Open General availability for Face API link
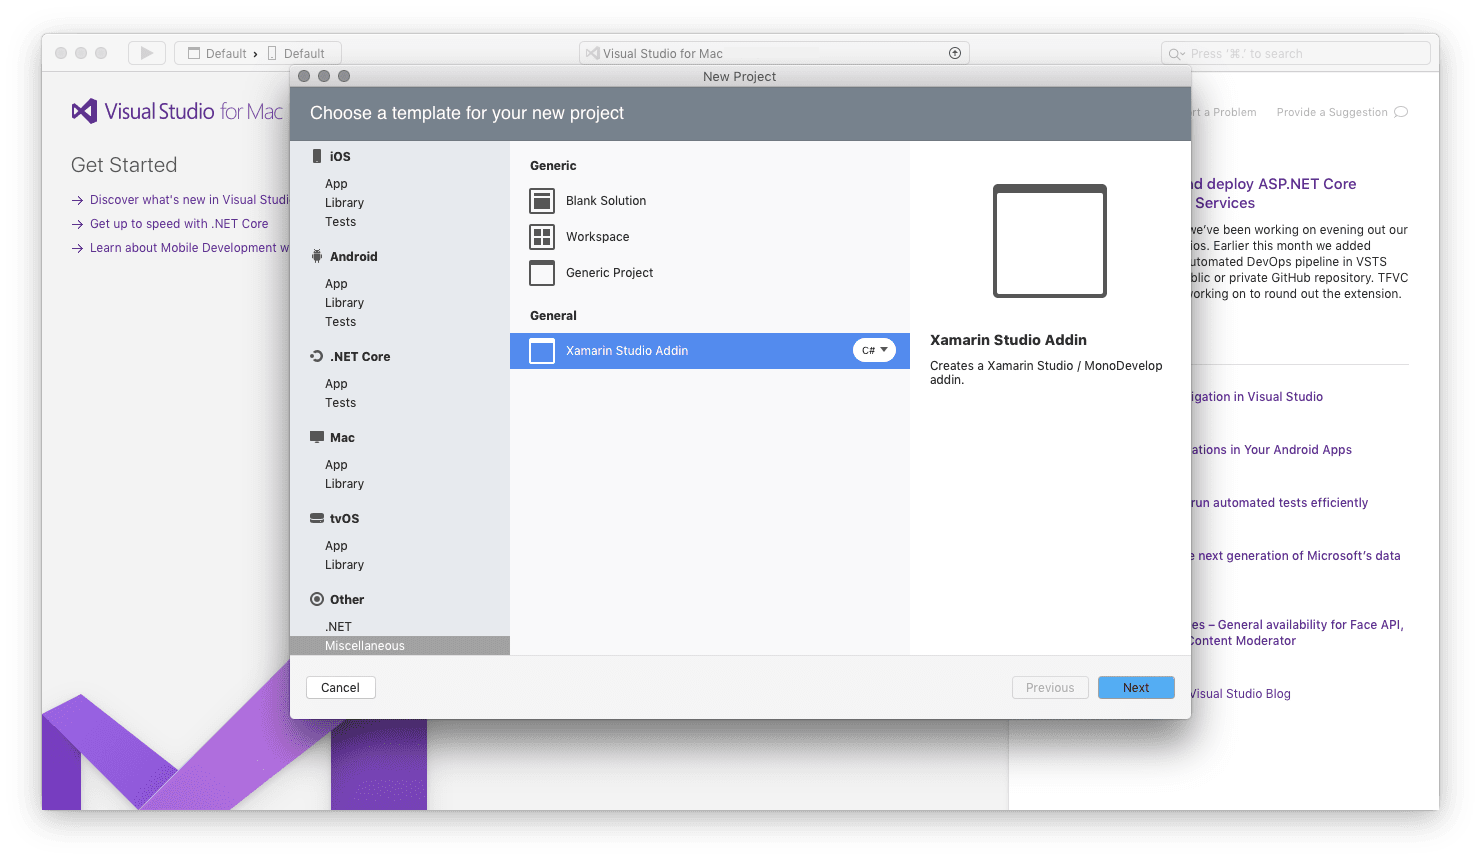 tap(1297, 633)
